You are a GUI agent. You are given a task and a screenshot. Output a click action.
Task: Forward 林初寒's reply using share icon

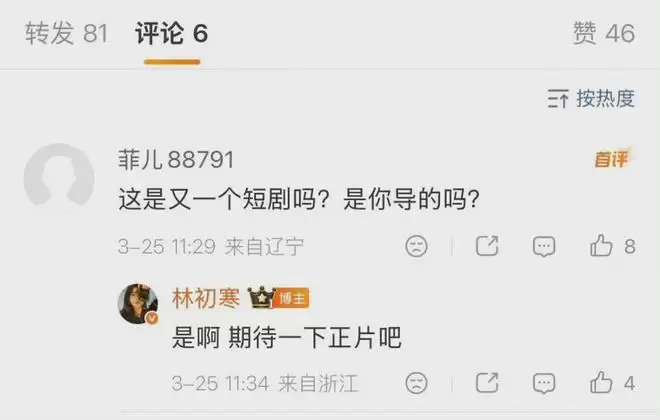point(487,383)
